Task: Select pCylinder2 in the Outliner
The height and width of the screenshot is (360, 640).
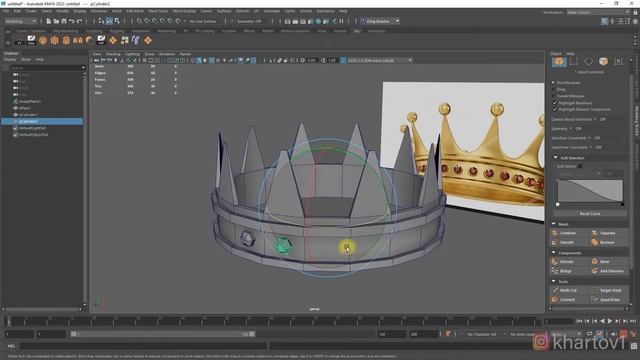Action: tap(42, 122)
